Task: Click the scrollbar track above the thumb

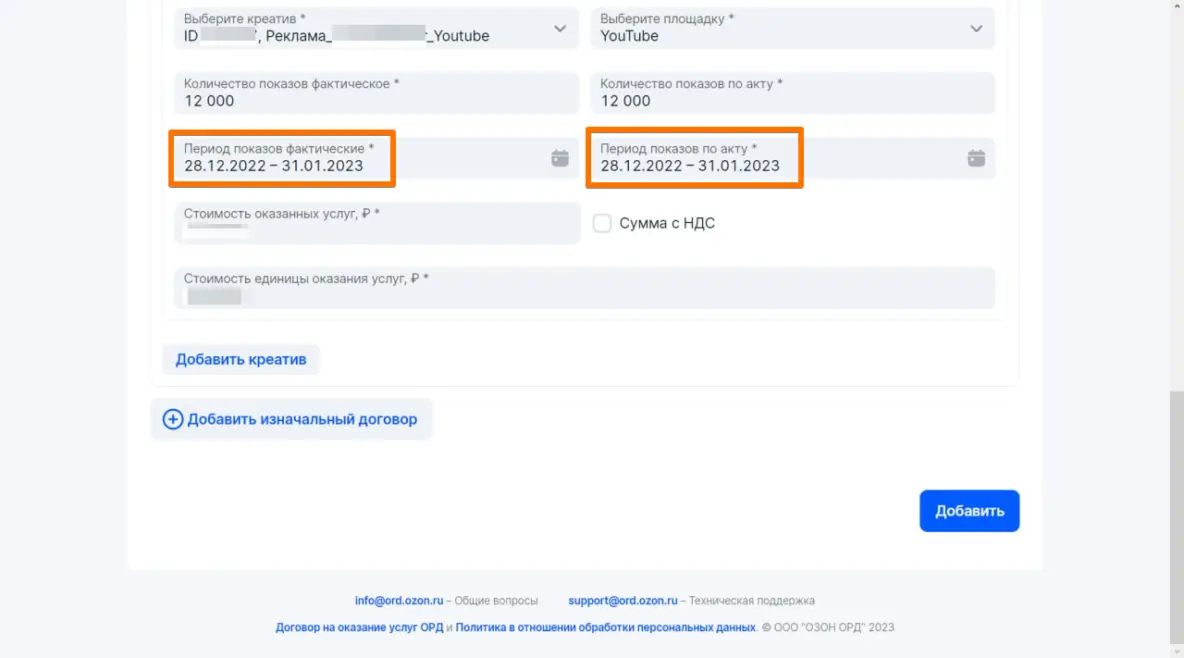Action: pos(1176,200)
